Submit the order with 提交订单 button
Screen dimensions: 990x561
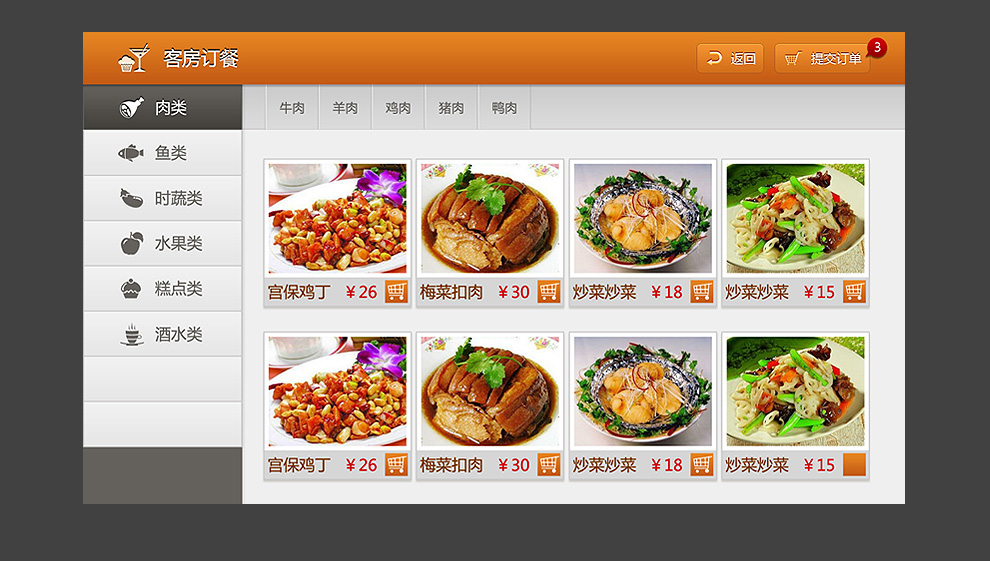click(x=822, y=59)
